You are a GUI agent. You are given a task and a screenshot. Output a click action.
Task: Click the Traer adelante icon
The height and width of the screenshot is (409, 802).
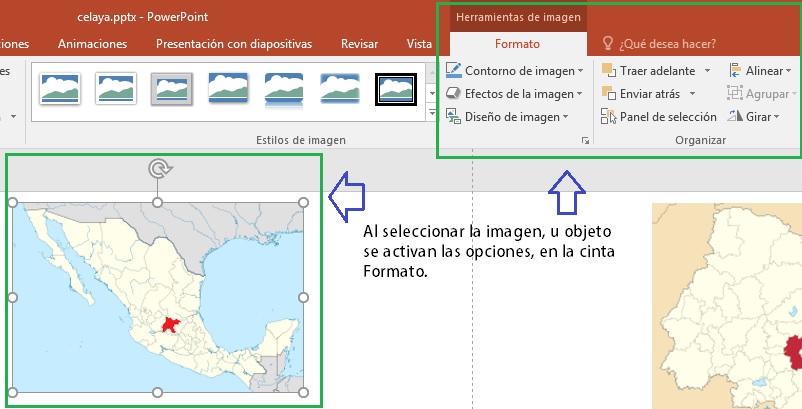pos(608,71)
